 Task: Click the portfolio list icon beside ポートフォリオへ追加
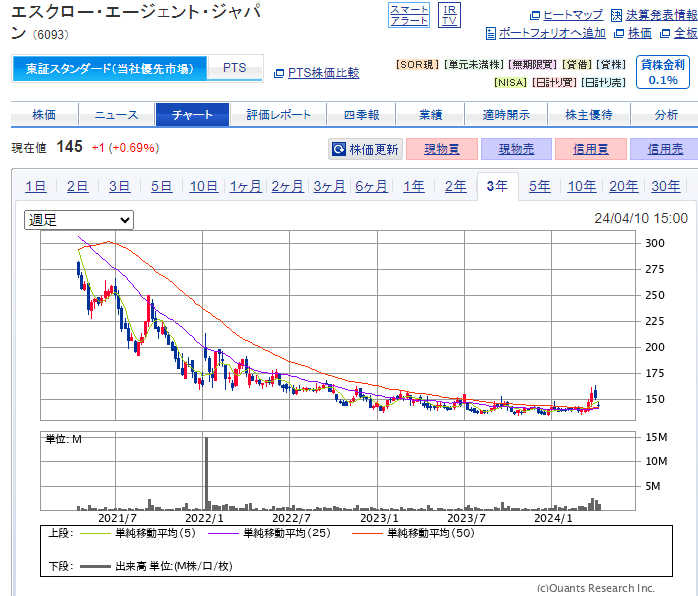tap(491, 33)
